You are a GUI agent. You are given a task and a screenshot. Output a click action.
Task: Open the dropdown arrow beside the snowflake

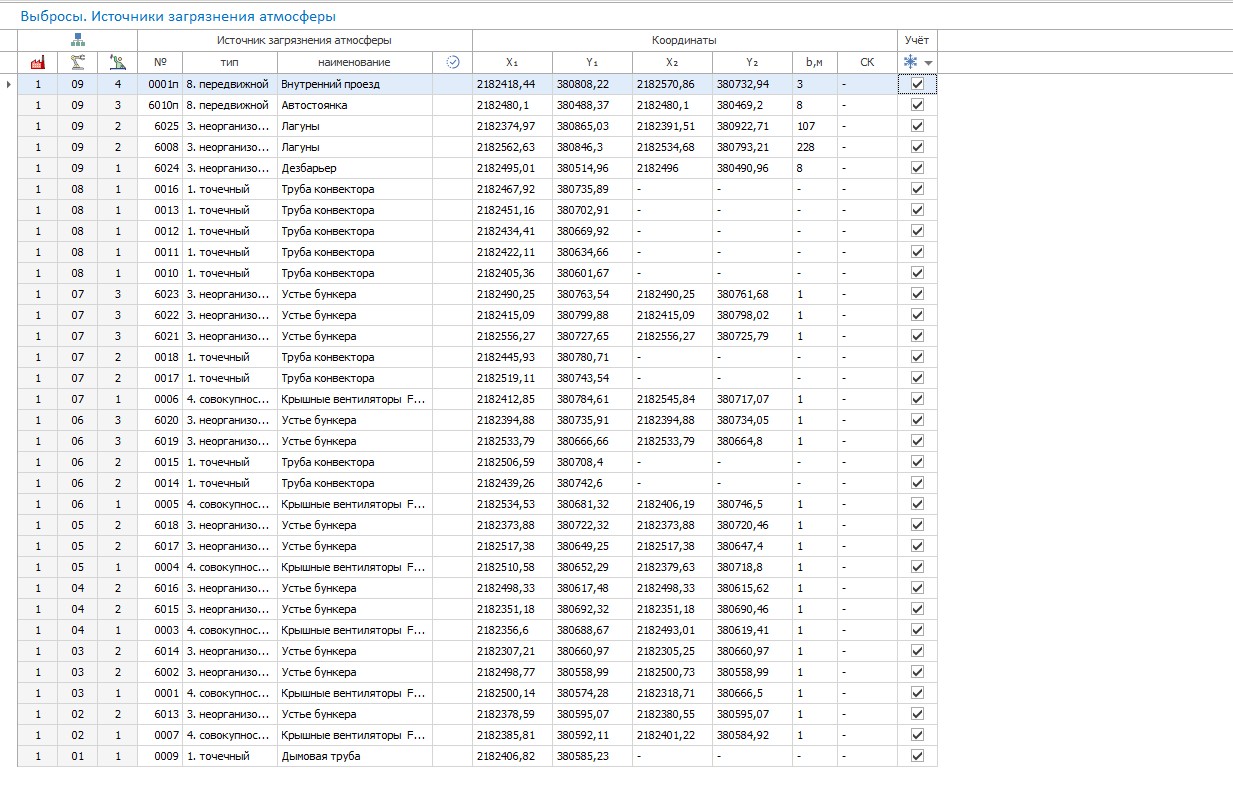click(x=929, y=63)
